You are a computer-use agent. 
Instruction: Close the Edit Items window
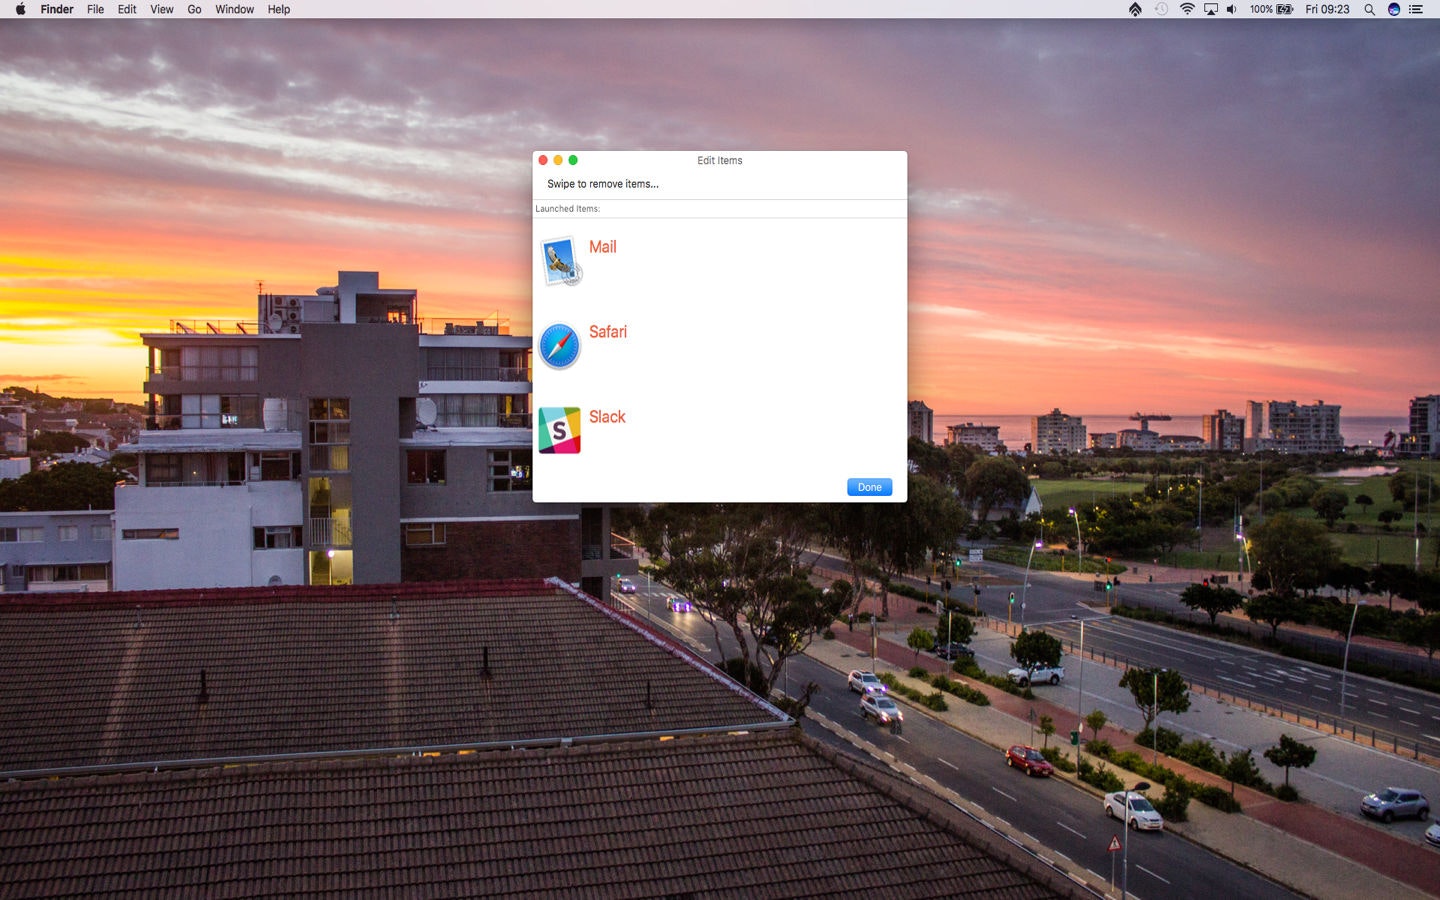click(543, 160)
